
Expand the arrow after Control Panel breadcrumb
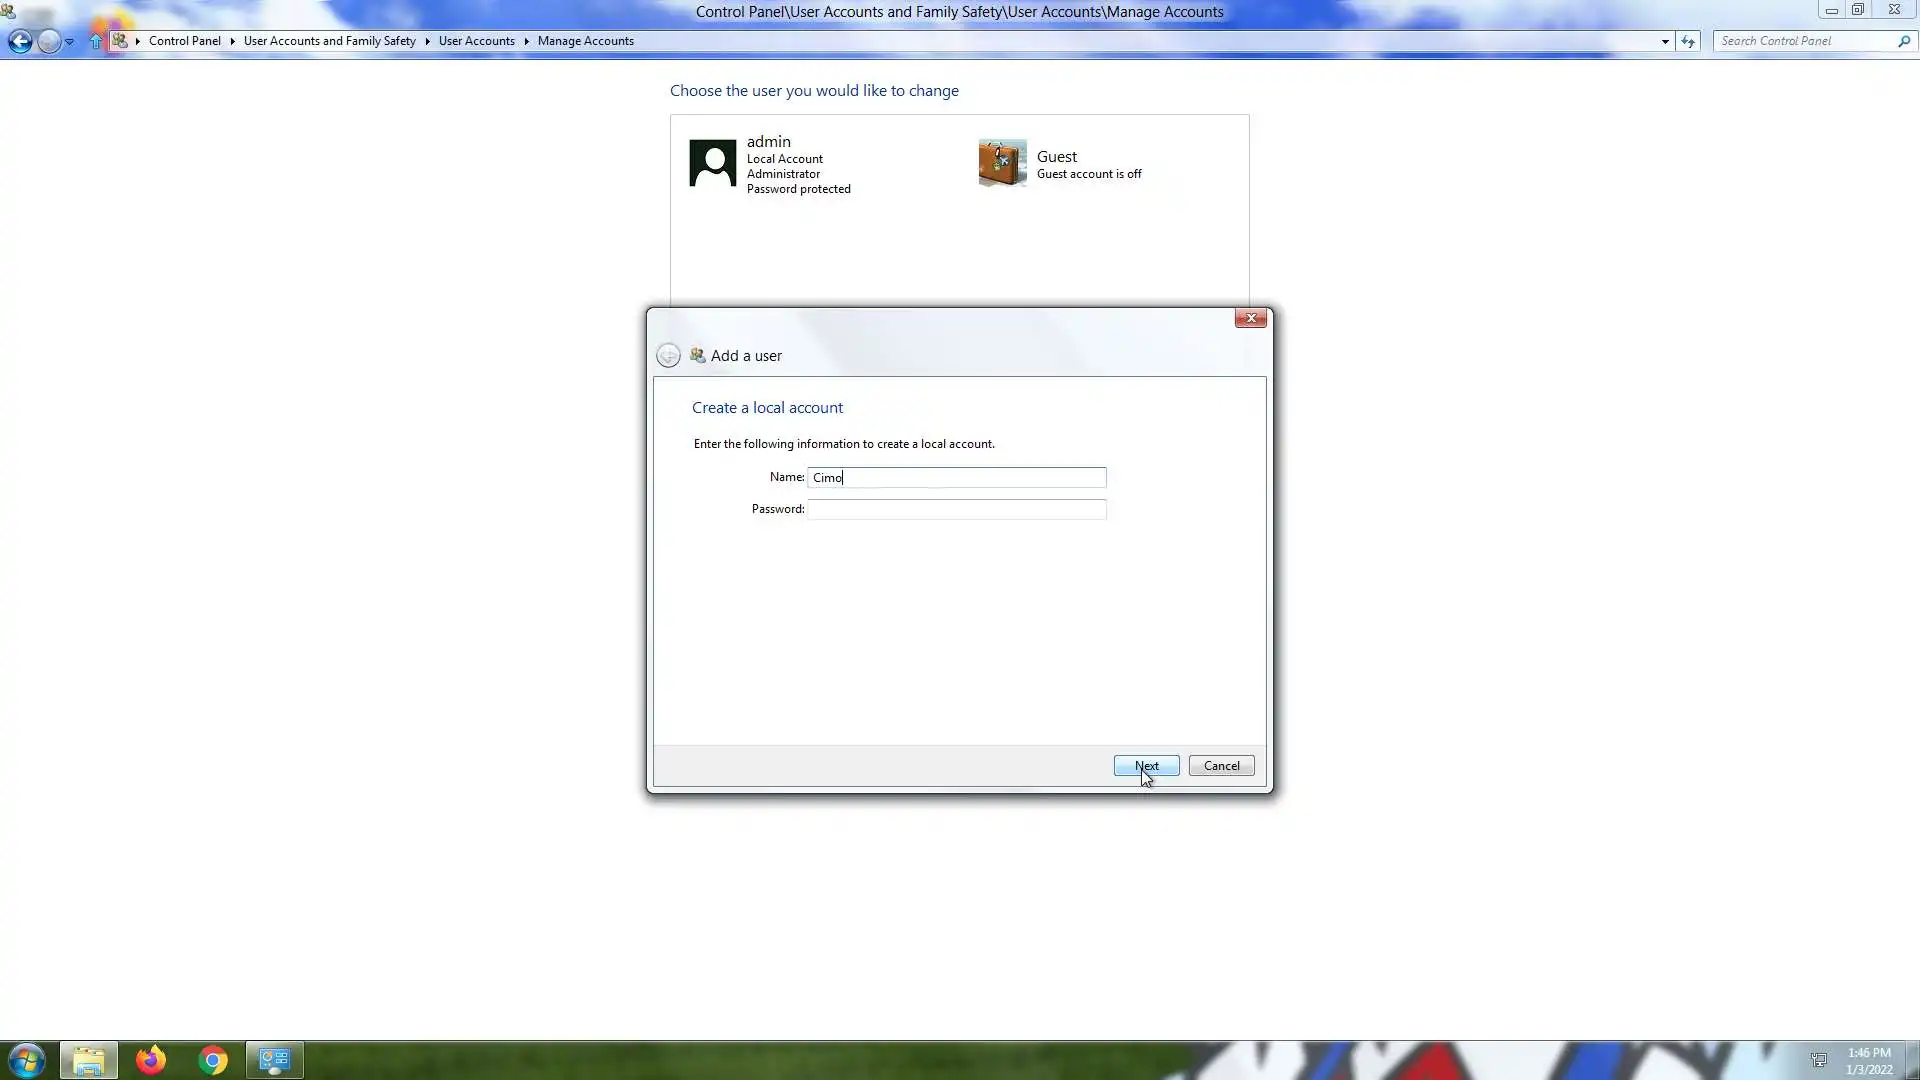(x=232, y=41)
